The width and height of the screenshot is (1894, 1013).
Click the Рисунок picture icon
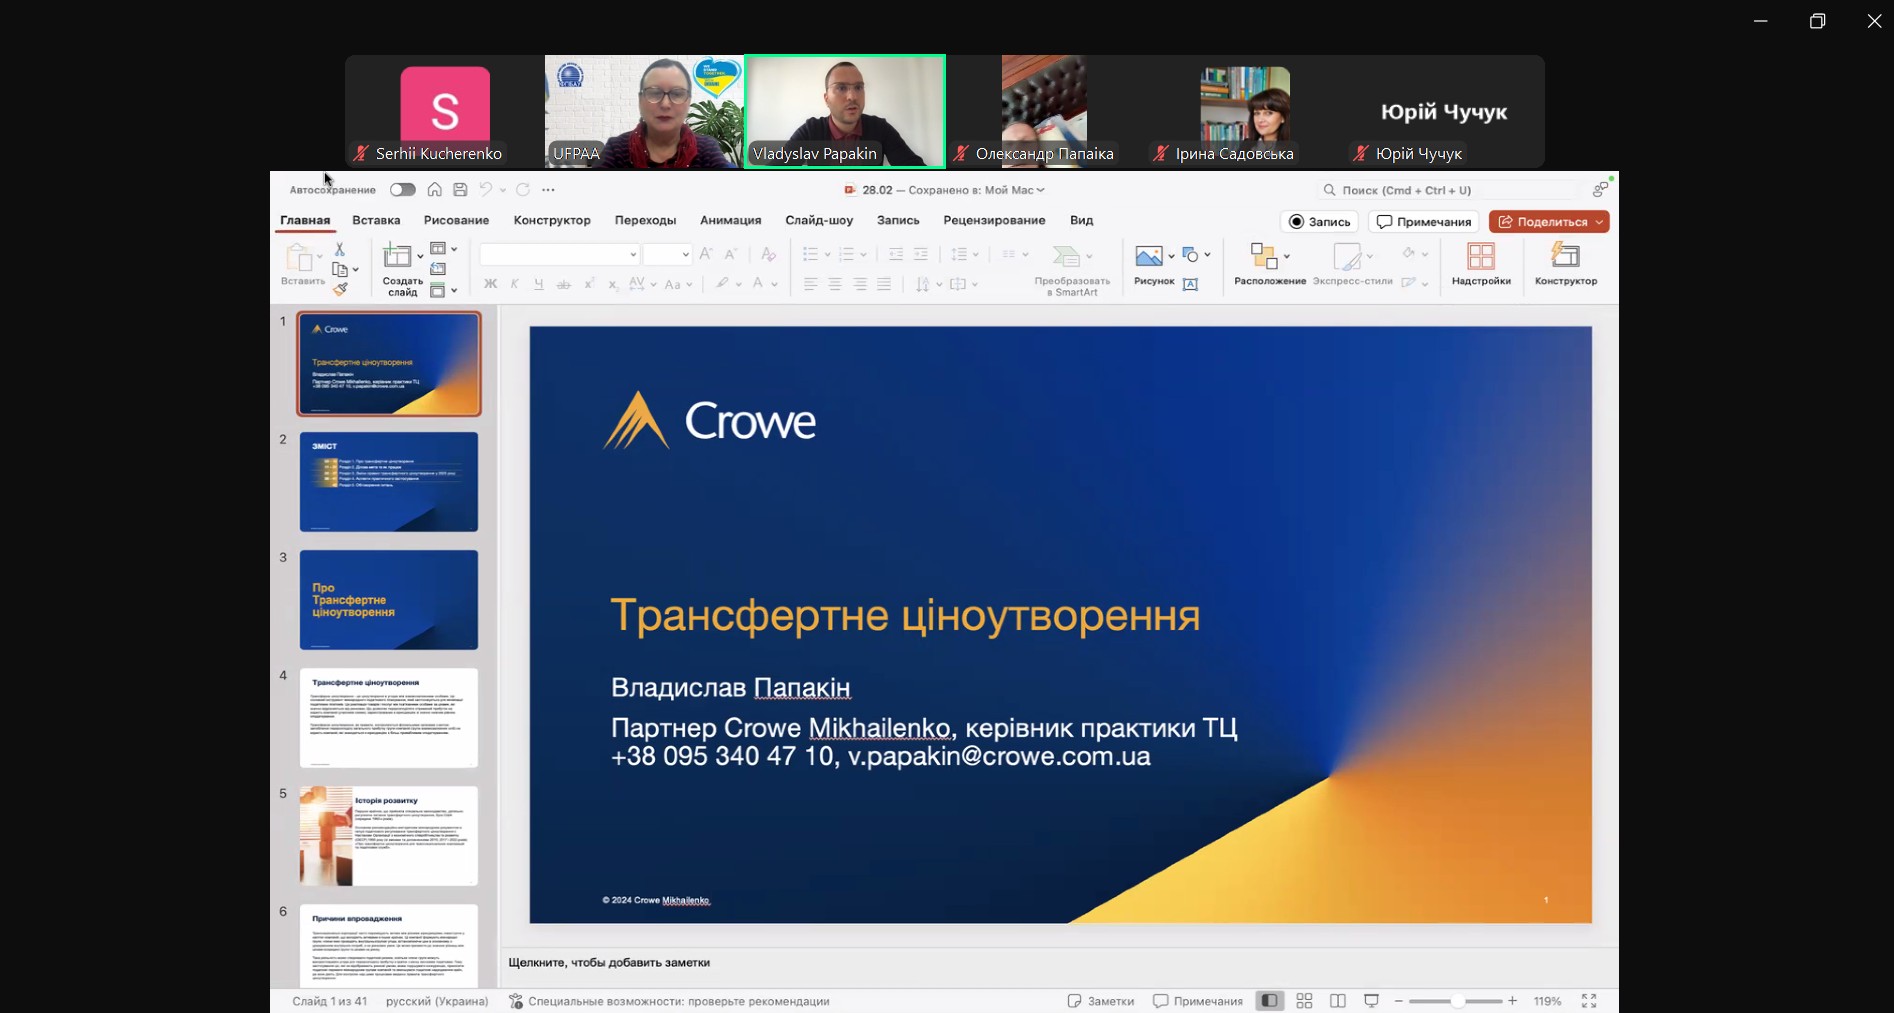[1149, 256]
